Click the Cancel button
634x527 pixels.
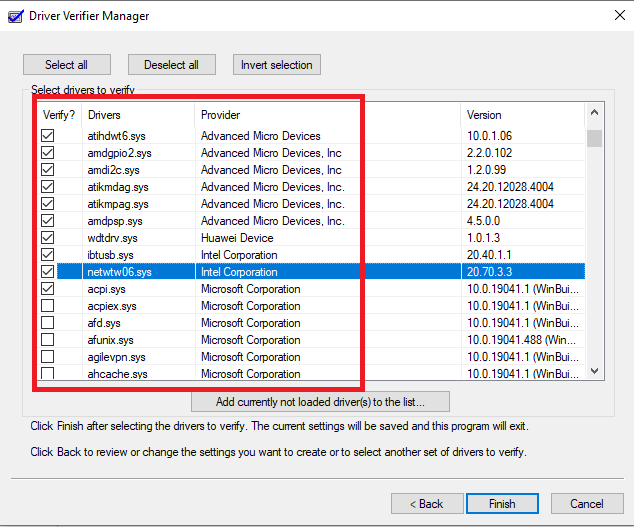pyautogui.click(x=587, y=504)
